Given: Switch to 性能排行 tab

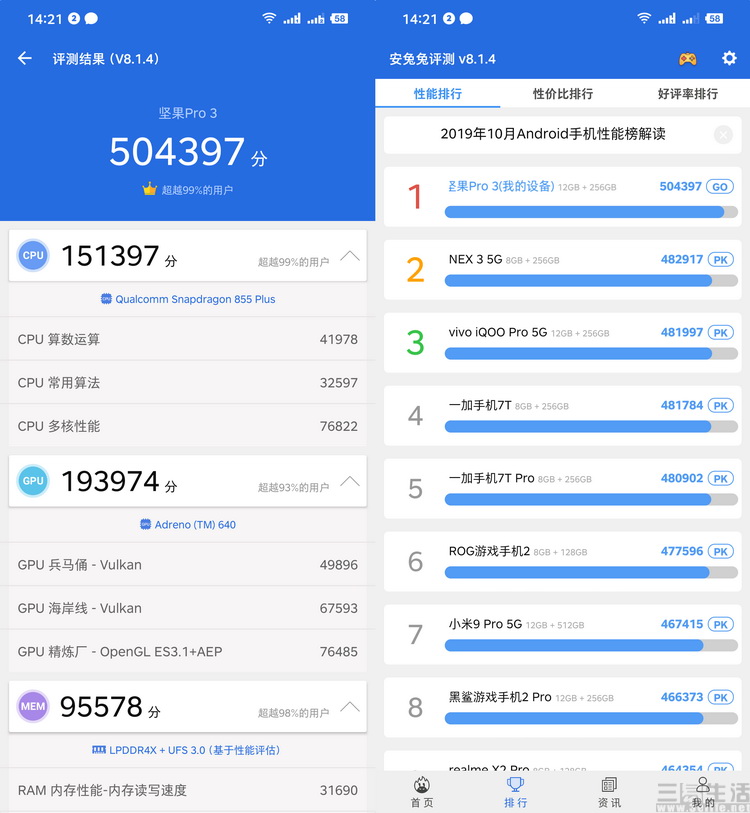Looking at the screenshot, I should click(438, 94).
